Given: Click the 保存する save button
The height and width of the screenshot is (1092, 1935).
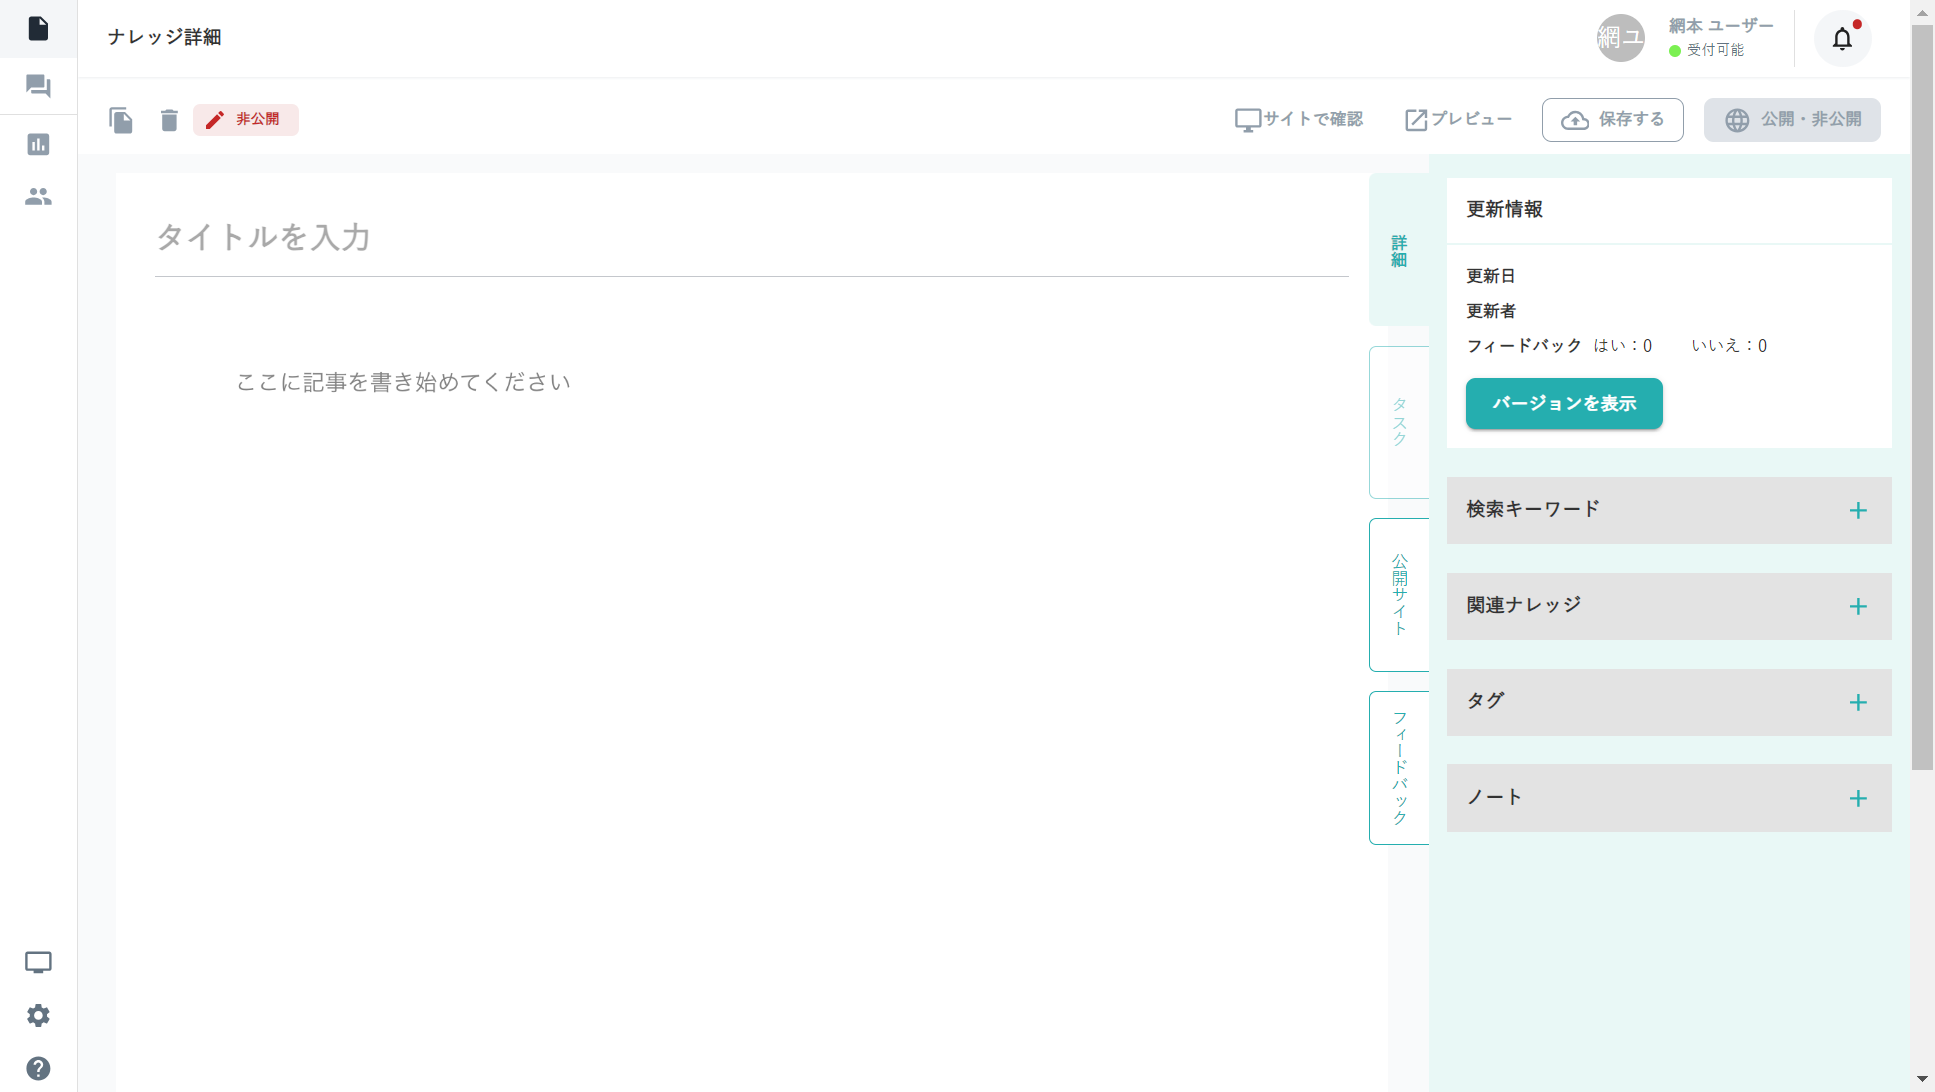Looking at the screenshot, I should pos(1612,120).
